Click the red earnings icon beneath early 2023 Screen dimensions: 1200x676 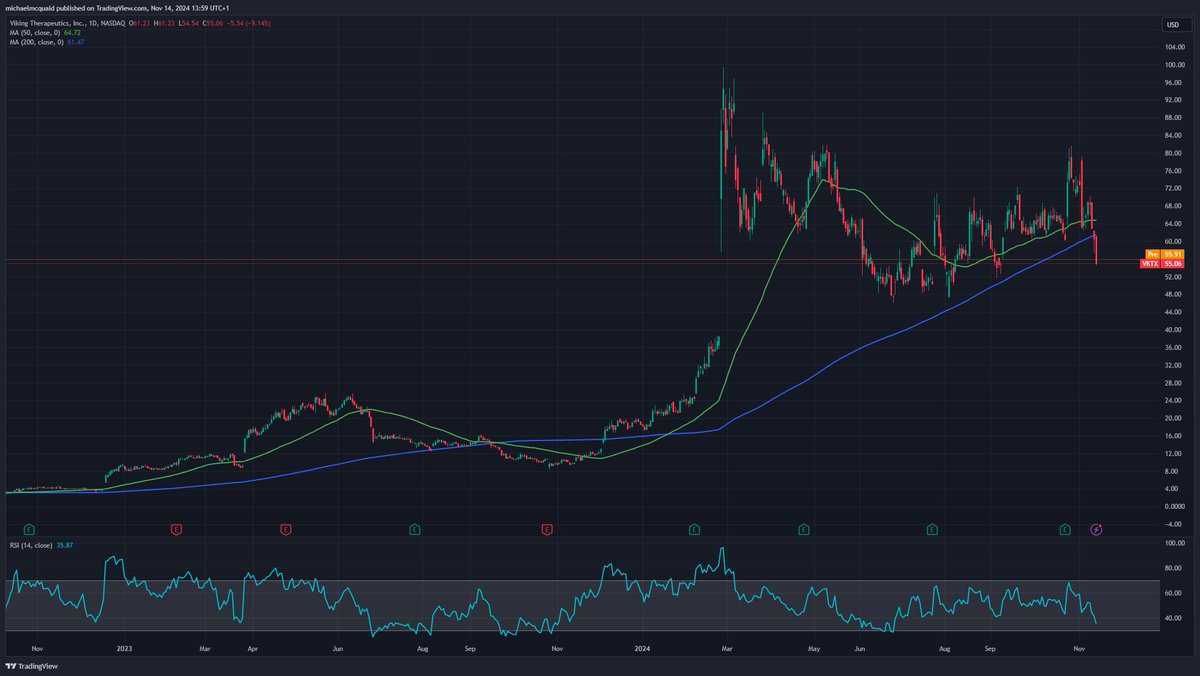coord(176,529)
